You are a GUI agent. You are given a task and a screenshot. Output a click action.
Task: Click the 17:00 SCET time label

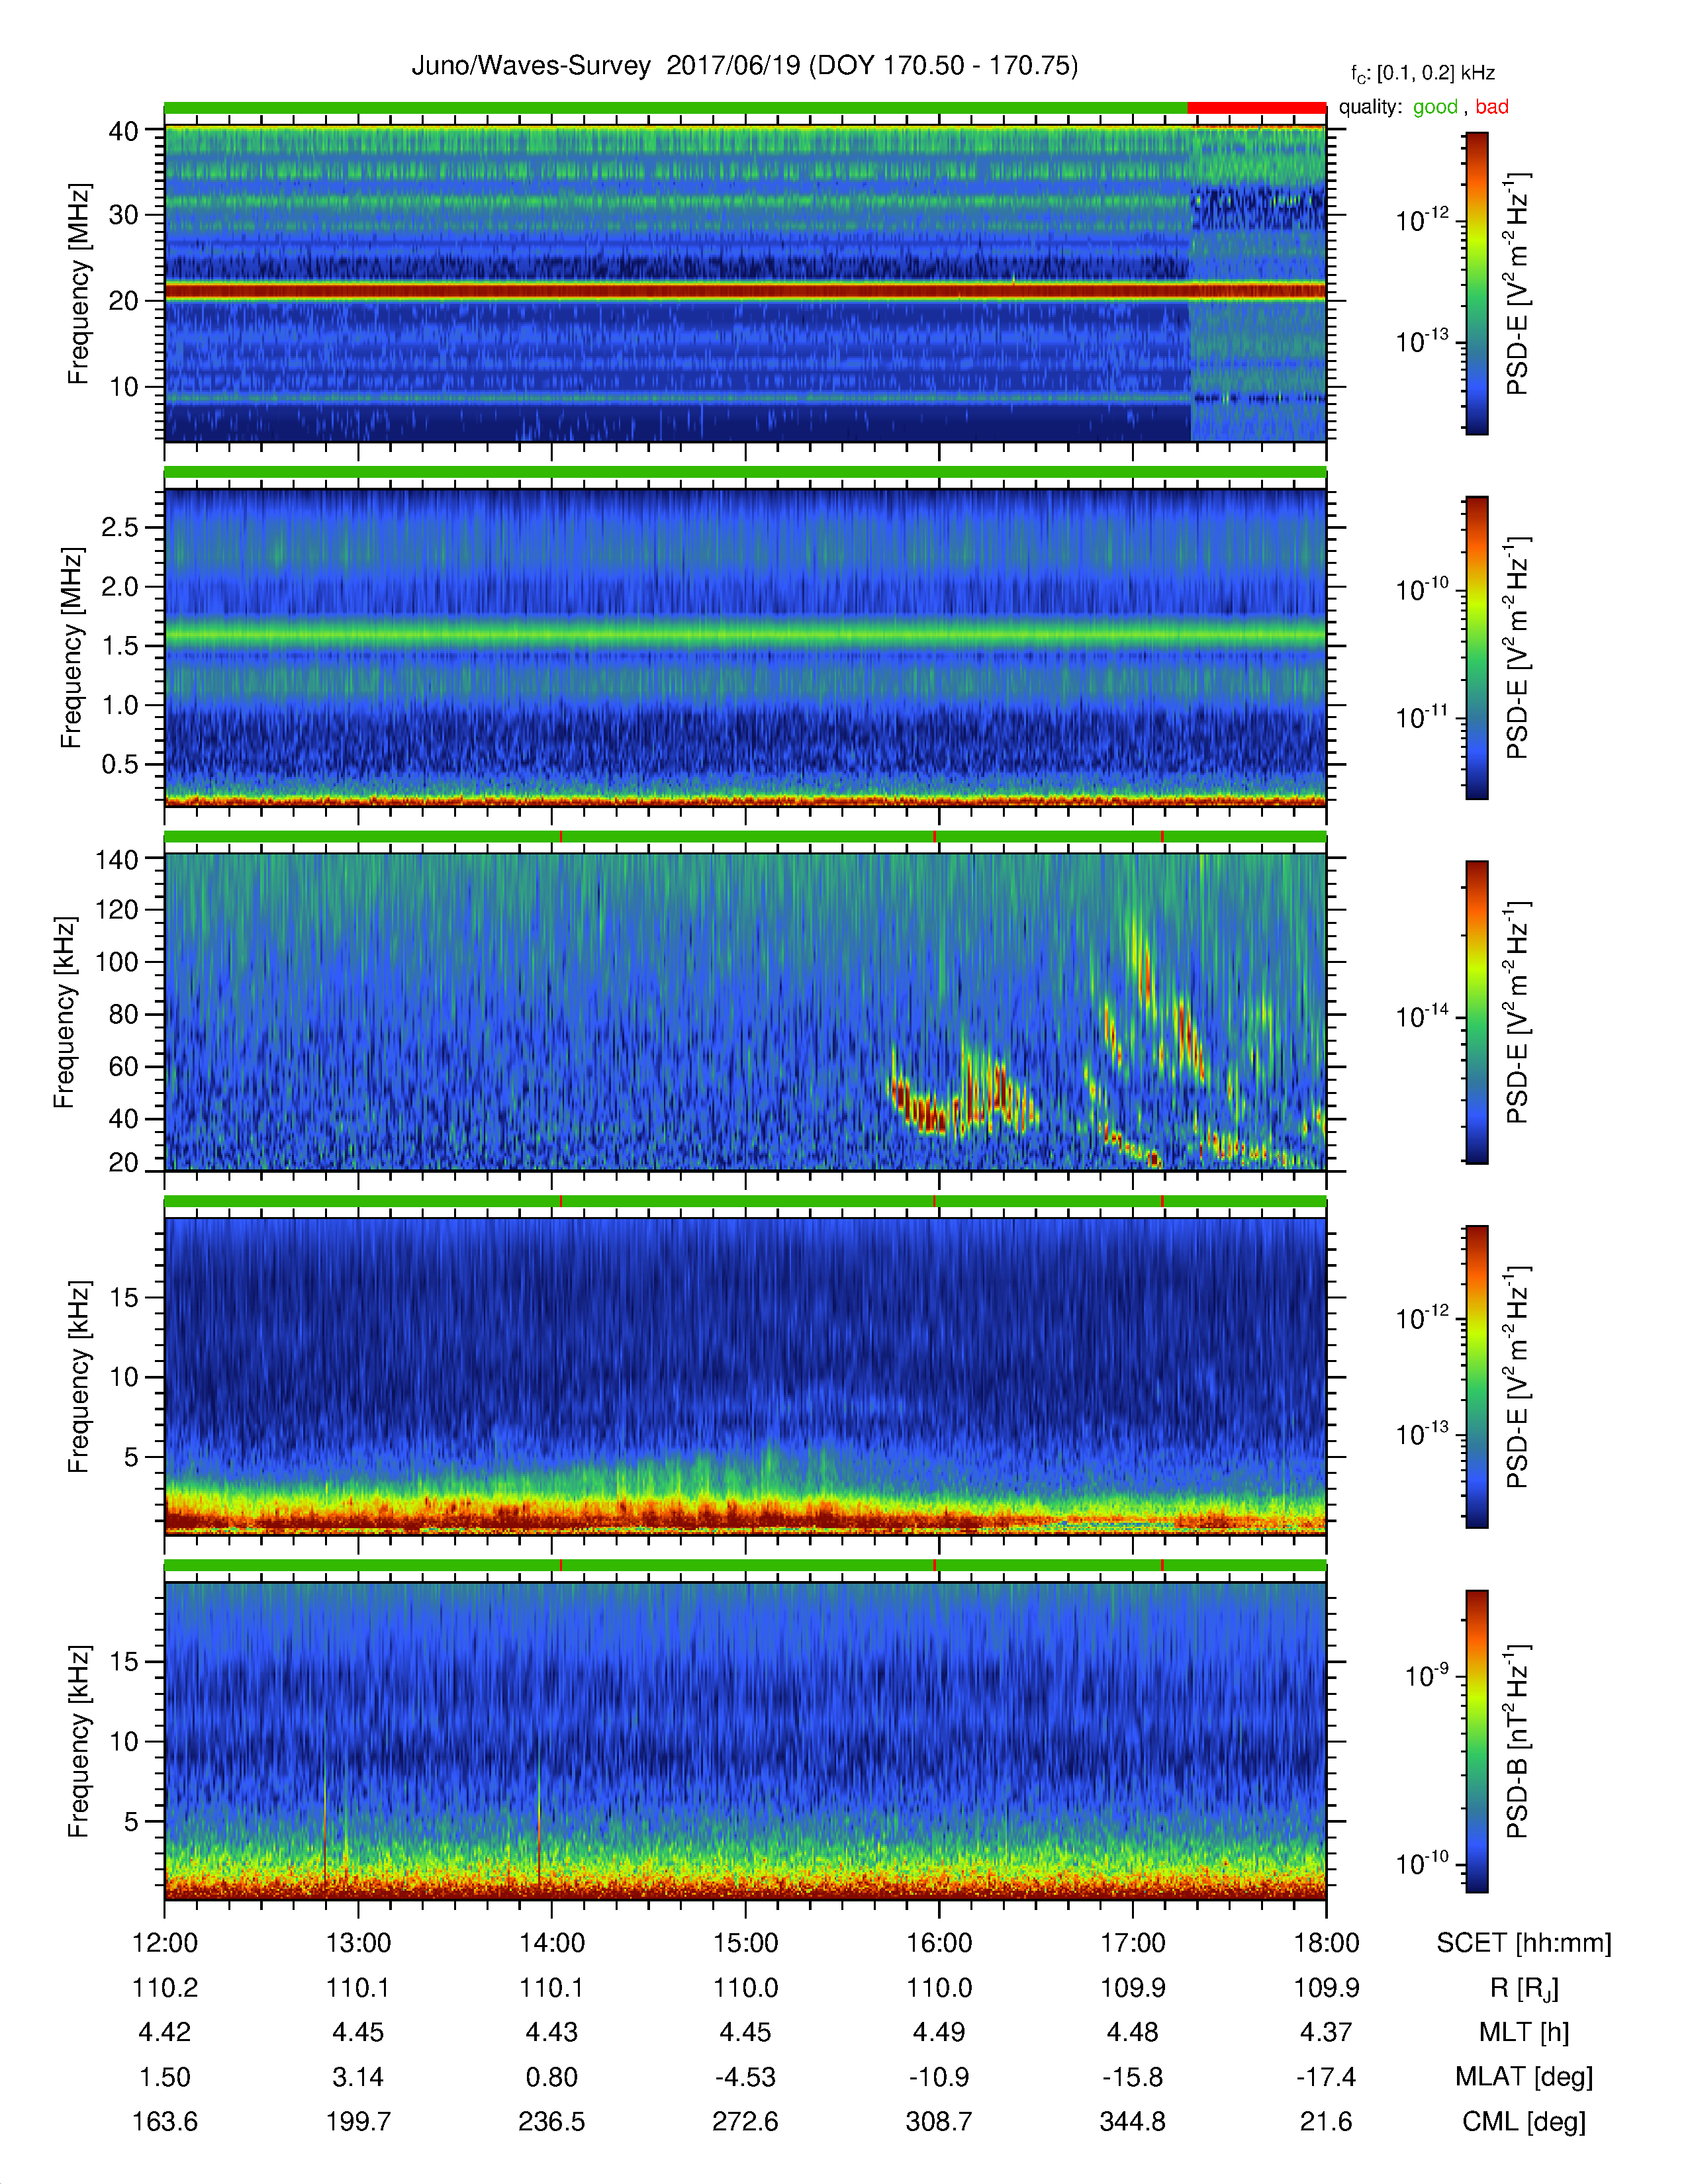(x=1133, y=1943)
